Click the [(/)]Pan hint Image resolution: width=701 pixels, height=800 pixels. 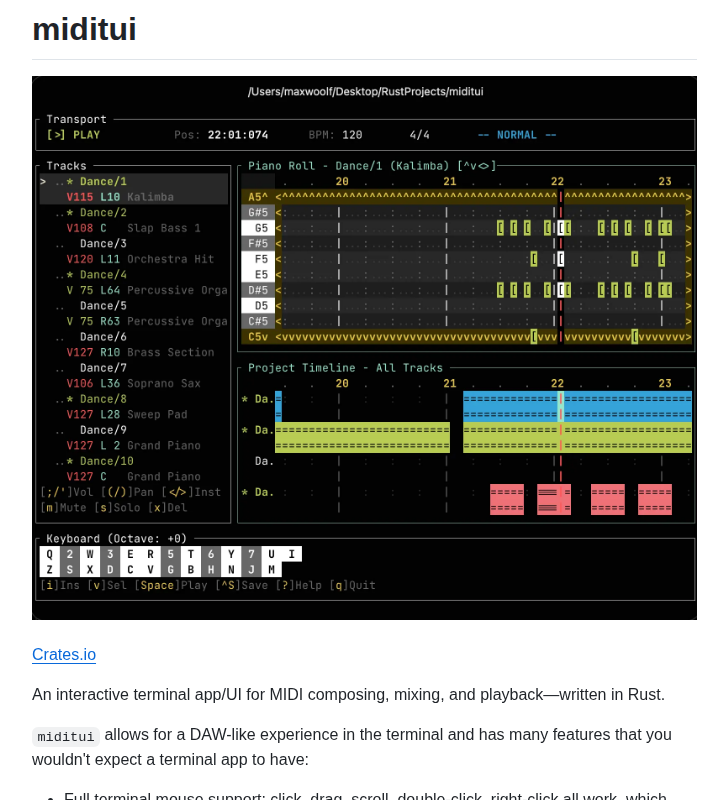click(x=127, y=492)
